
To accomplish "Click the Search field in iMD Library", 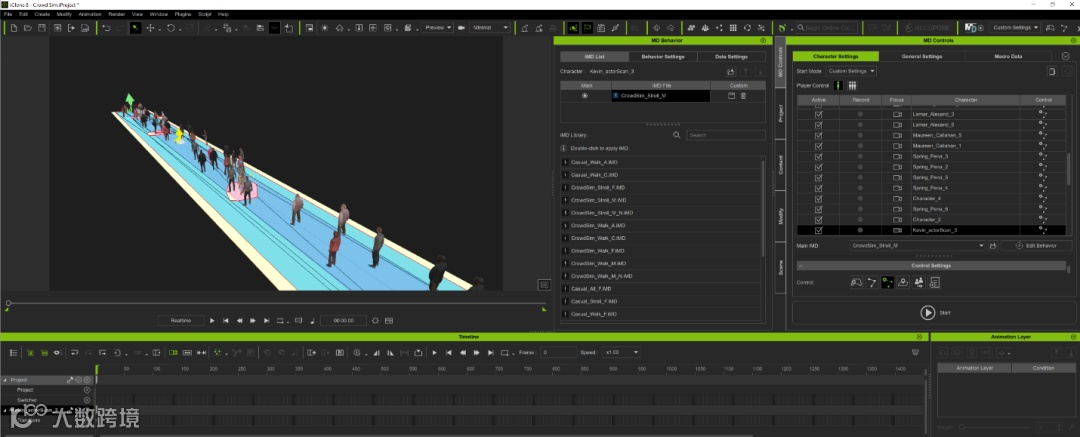I will [x=725, y=134].
